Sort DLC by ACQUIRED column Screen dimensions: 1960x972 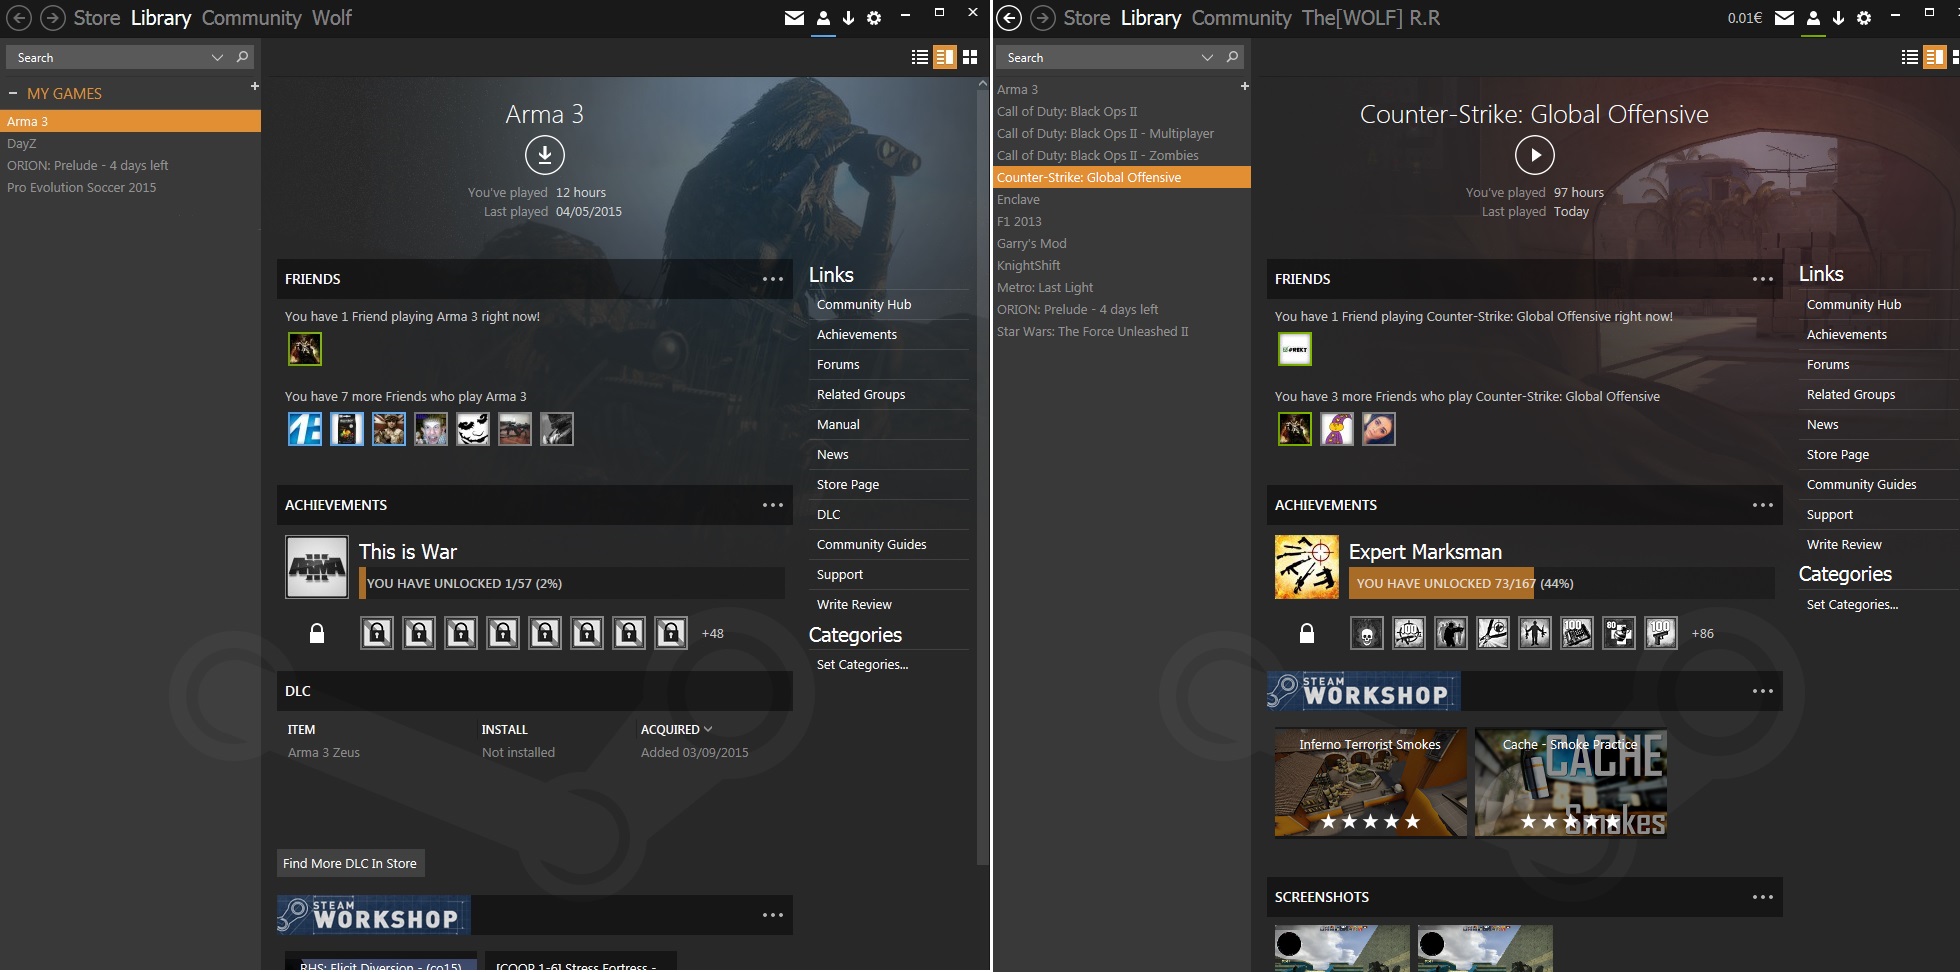(x=677, y=730)
